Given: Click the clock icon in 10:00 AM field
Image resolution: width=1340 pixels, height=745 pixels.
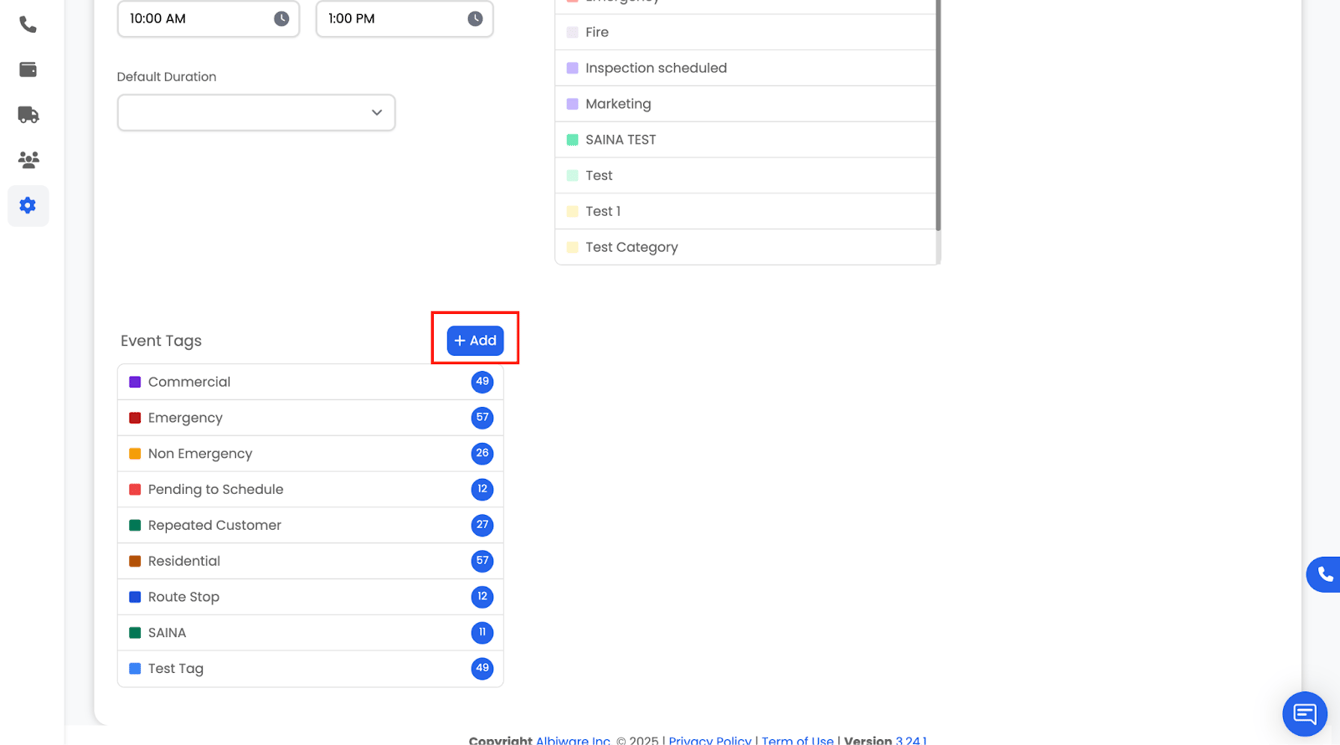Looking at the screenshot, I should pyautogui.click(x=281, y=19).
